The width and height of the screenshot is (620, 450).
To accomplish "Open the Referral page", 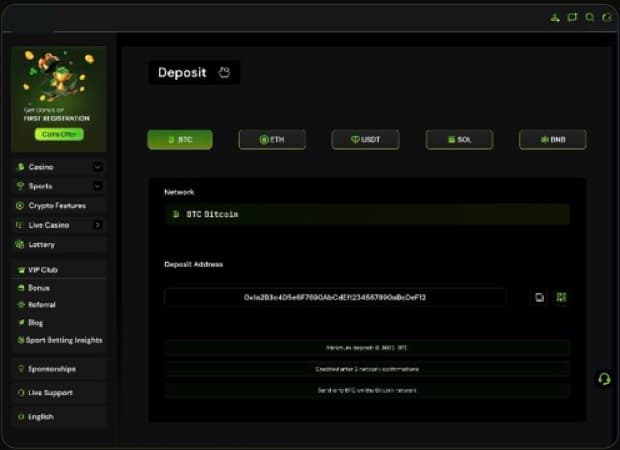I will coord(42,305).
